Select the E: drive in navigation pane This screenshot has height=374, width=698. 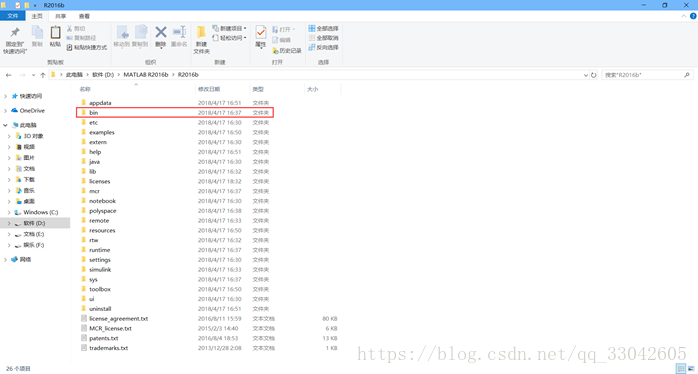[x=34, y=234]
